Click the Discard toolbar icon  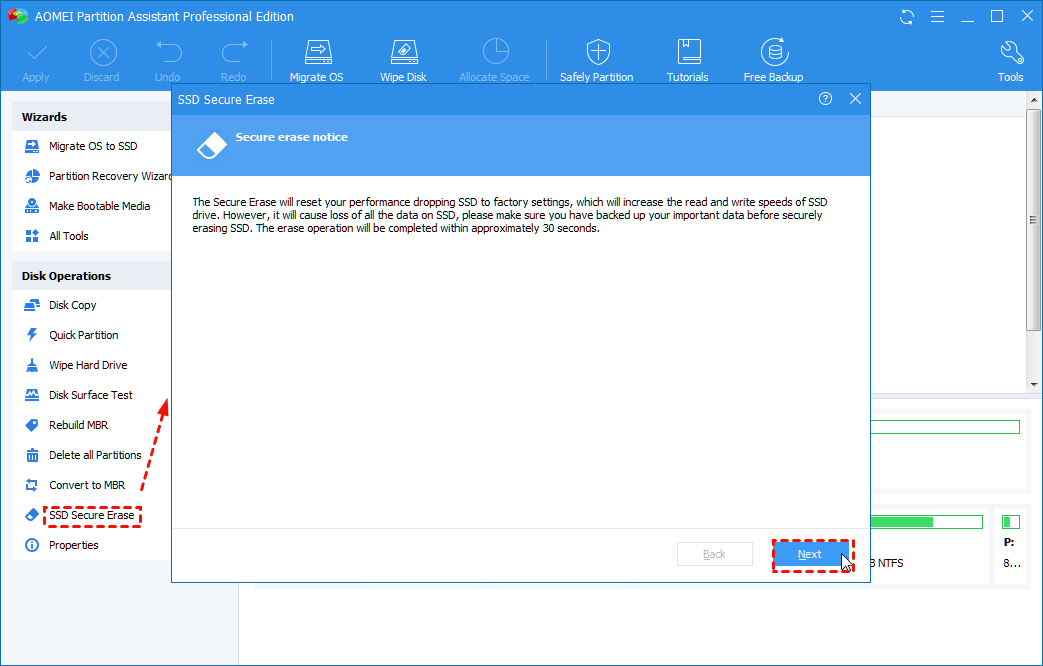[103, 53]
